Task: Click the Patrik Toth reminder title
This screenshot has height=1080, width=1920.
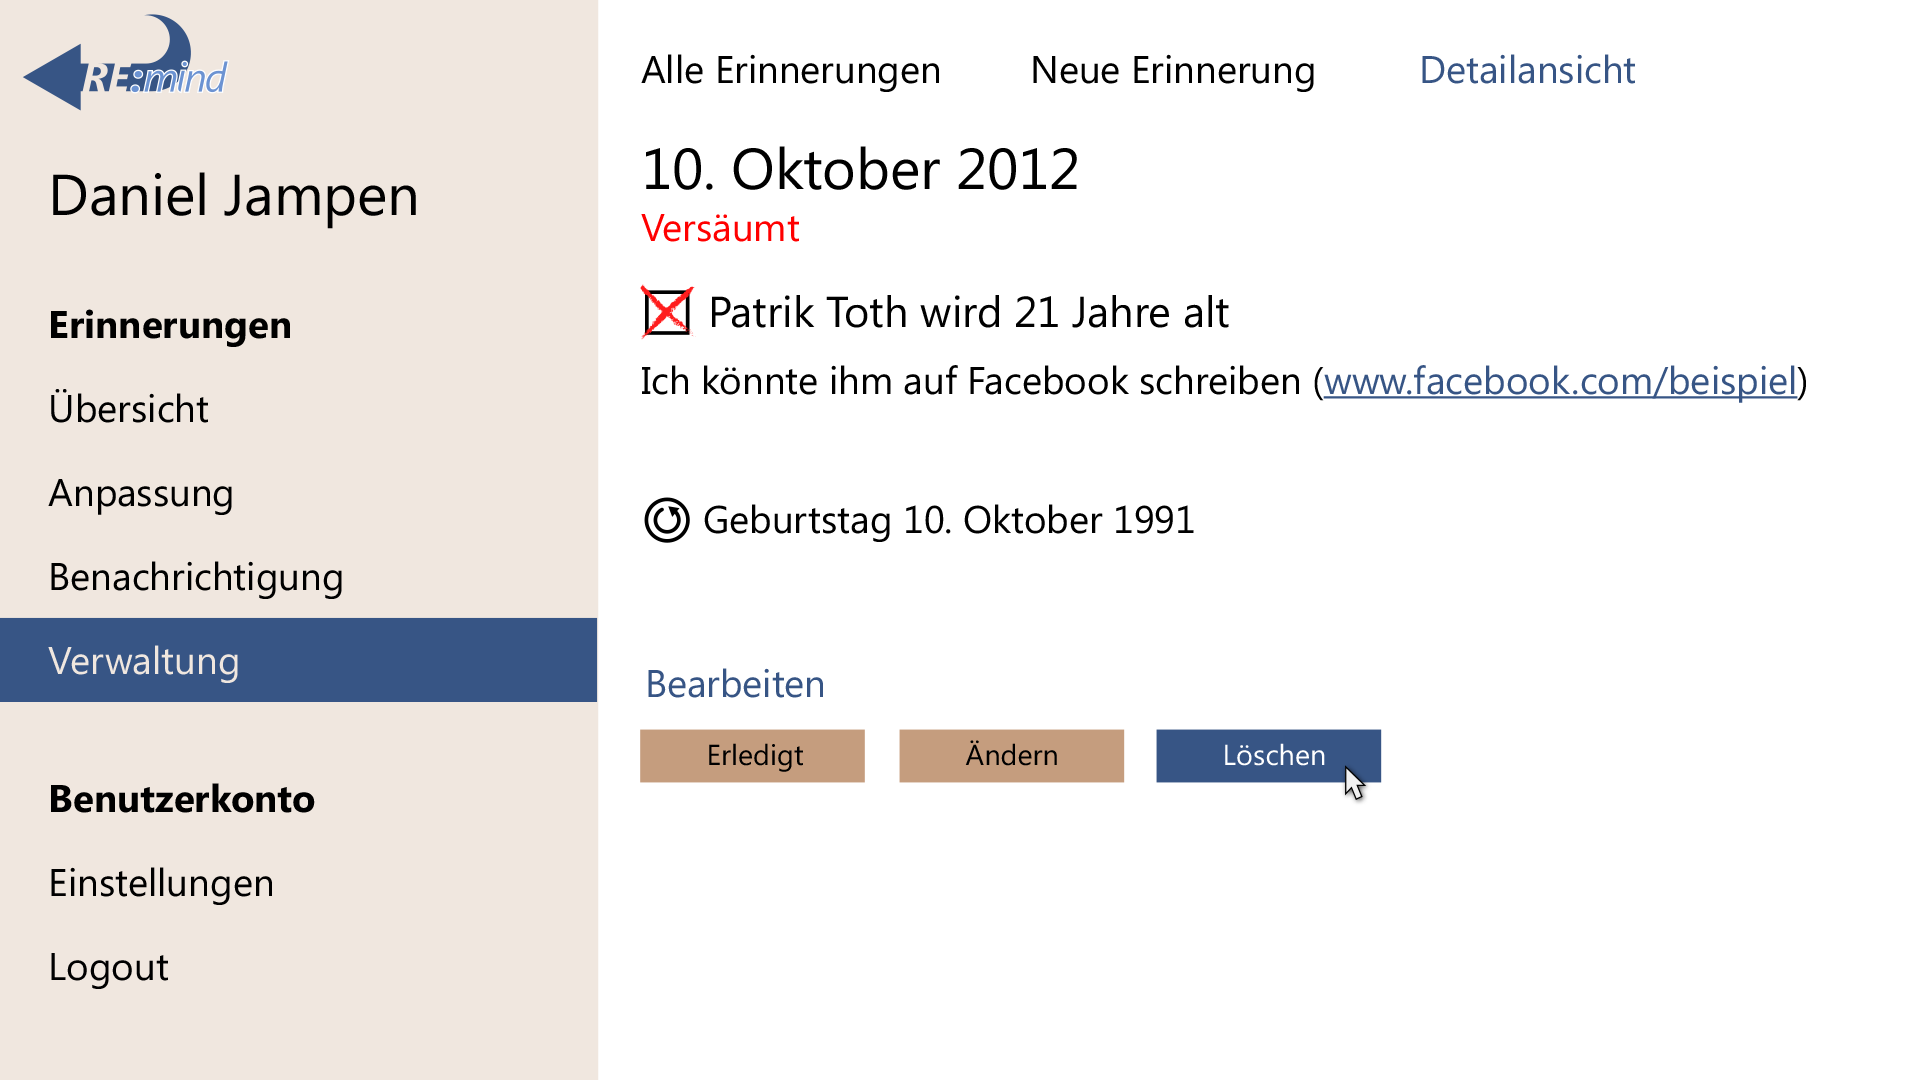Action: [x=968, y=312]
